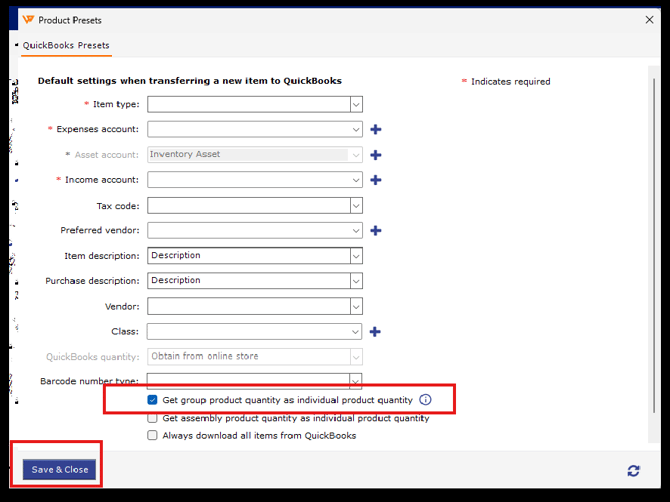
Task: Add a new Expenses account with plus icon
Action: point(376,129)
